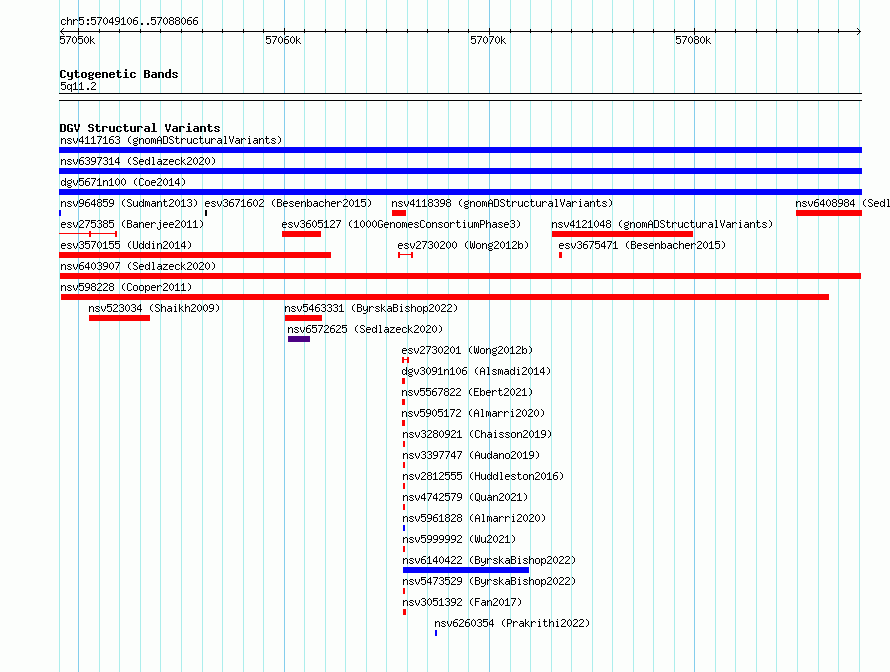The image size is (890, 672).
Task: Select the nsv6408984 red bar at right edge
Action: tap(829, 213)
